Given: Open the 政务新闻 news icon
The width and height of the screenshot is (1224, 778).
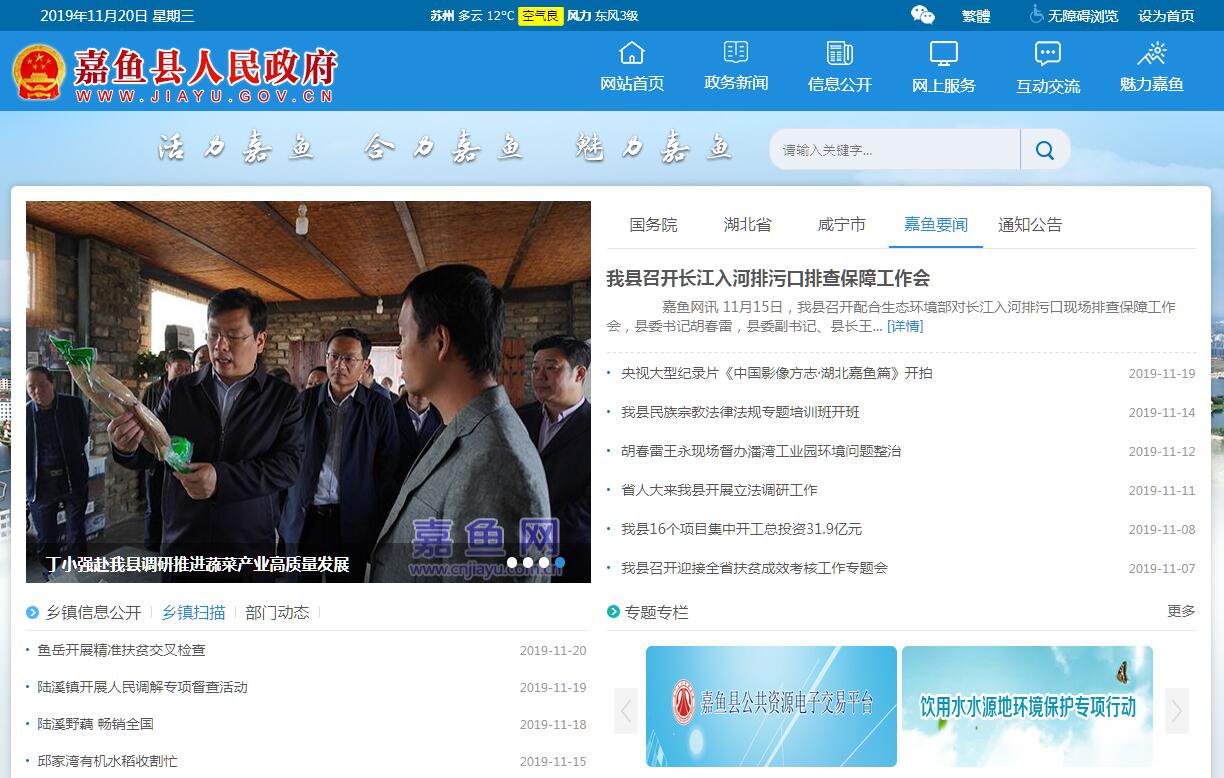Looking at the screenshot, I should (x=736, y=52).
